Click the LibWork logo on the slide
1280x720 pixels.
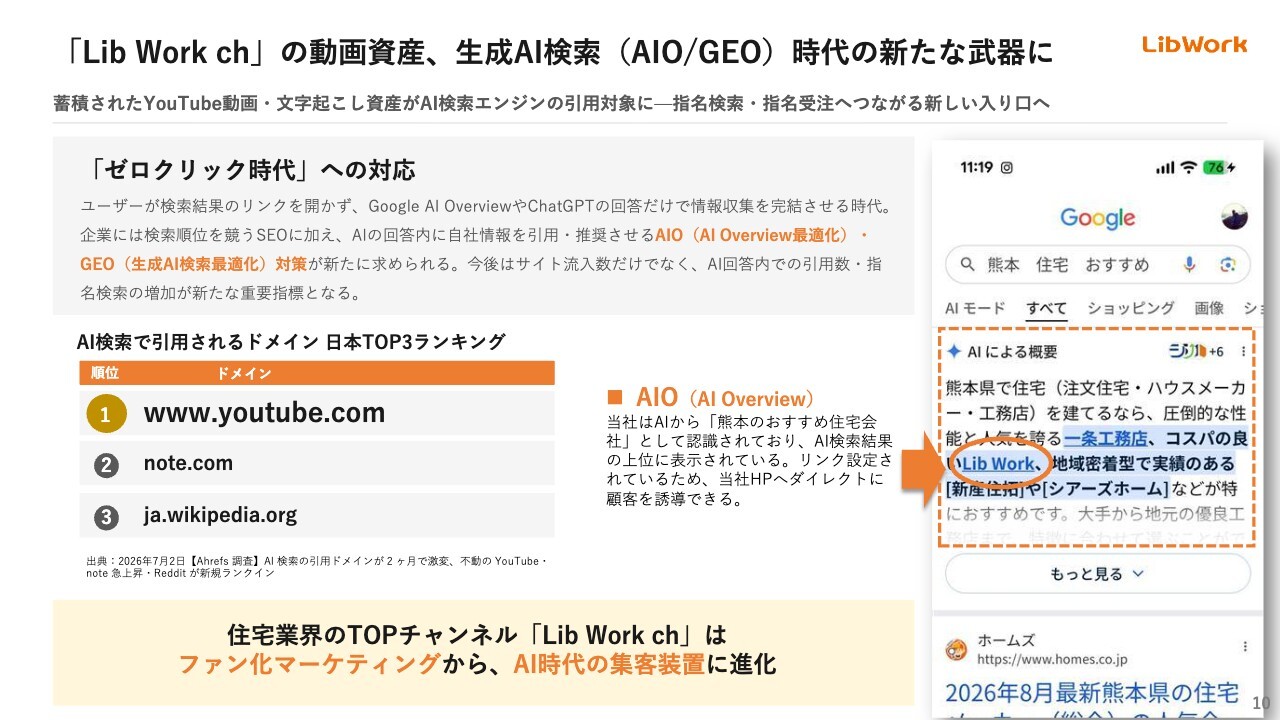click(x=1195, y=44)
